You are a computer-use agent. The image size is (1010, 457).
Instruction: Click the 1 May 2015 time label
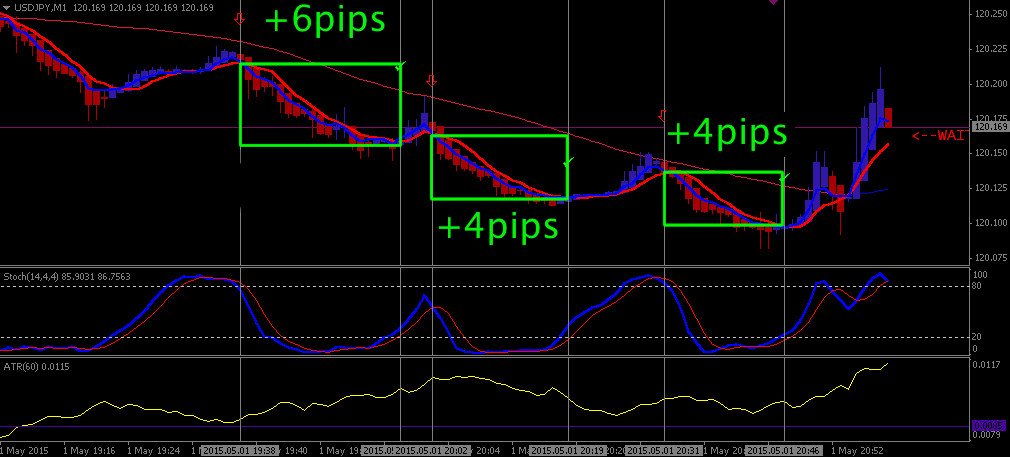pos(24,451)
